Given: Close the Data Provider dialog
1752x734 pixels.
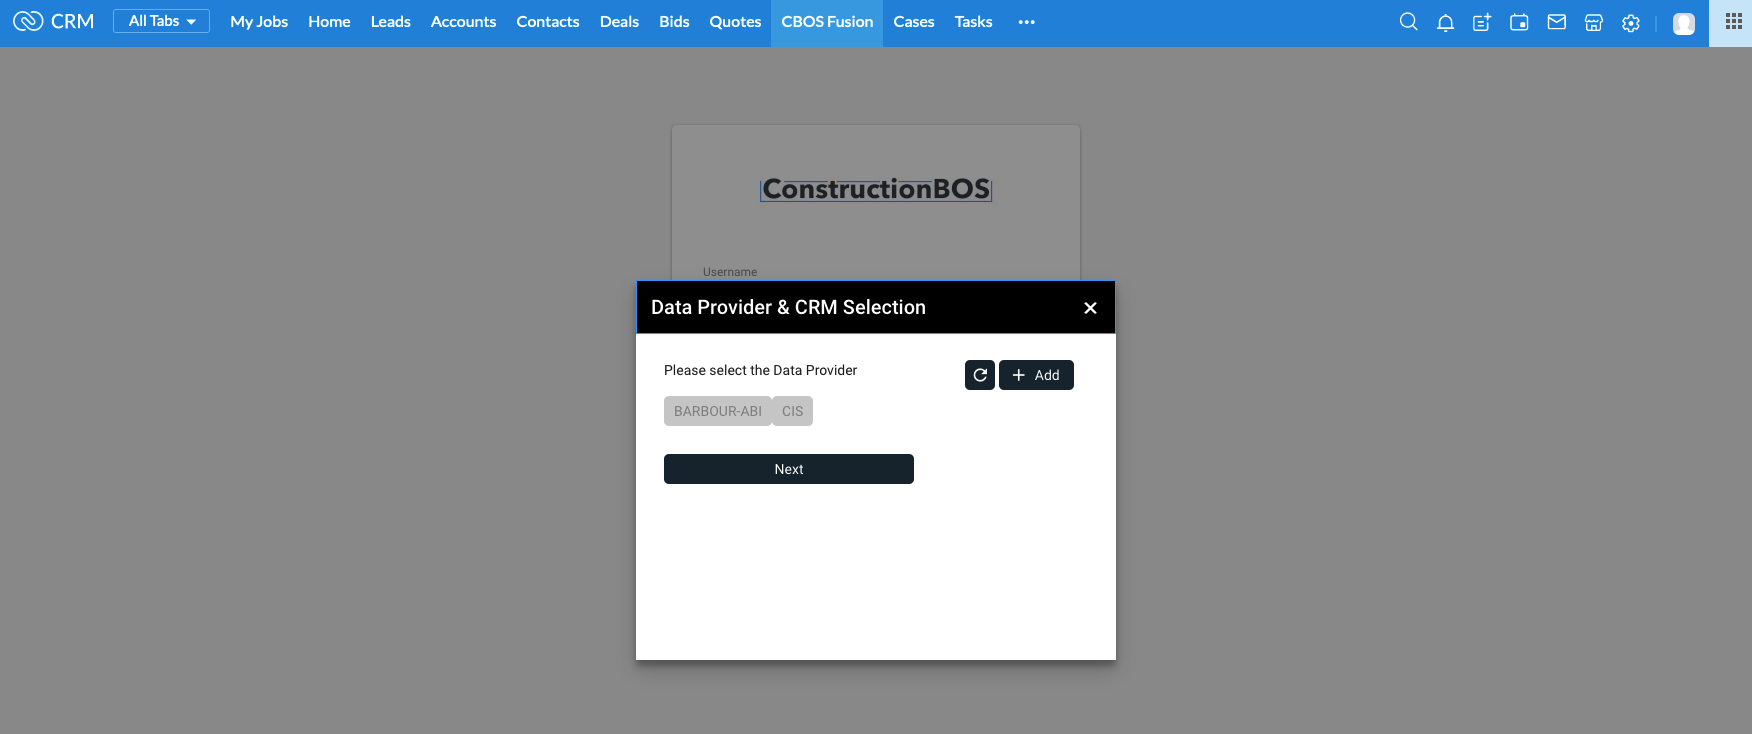Looking at the screenshot, I should [x=1090, y=308].
